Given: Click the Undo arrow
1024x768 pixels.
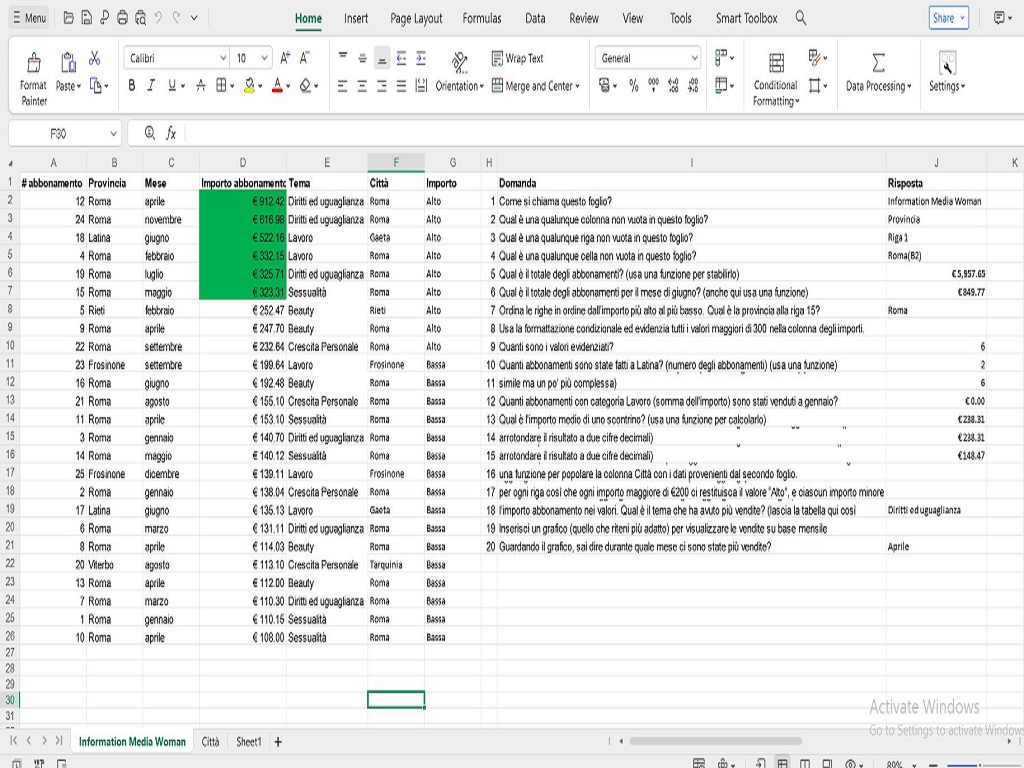Looking at the screenshot, I should click(x=158, y=18).
